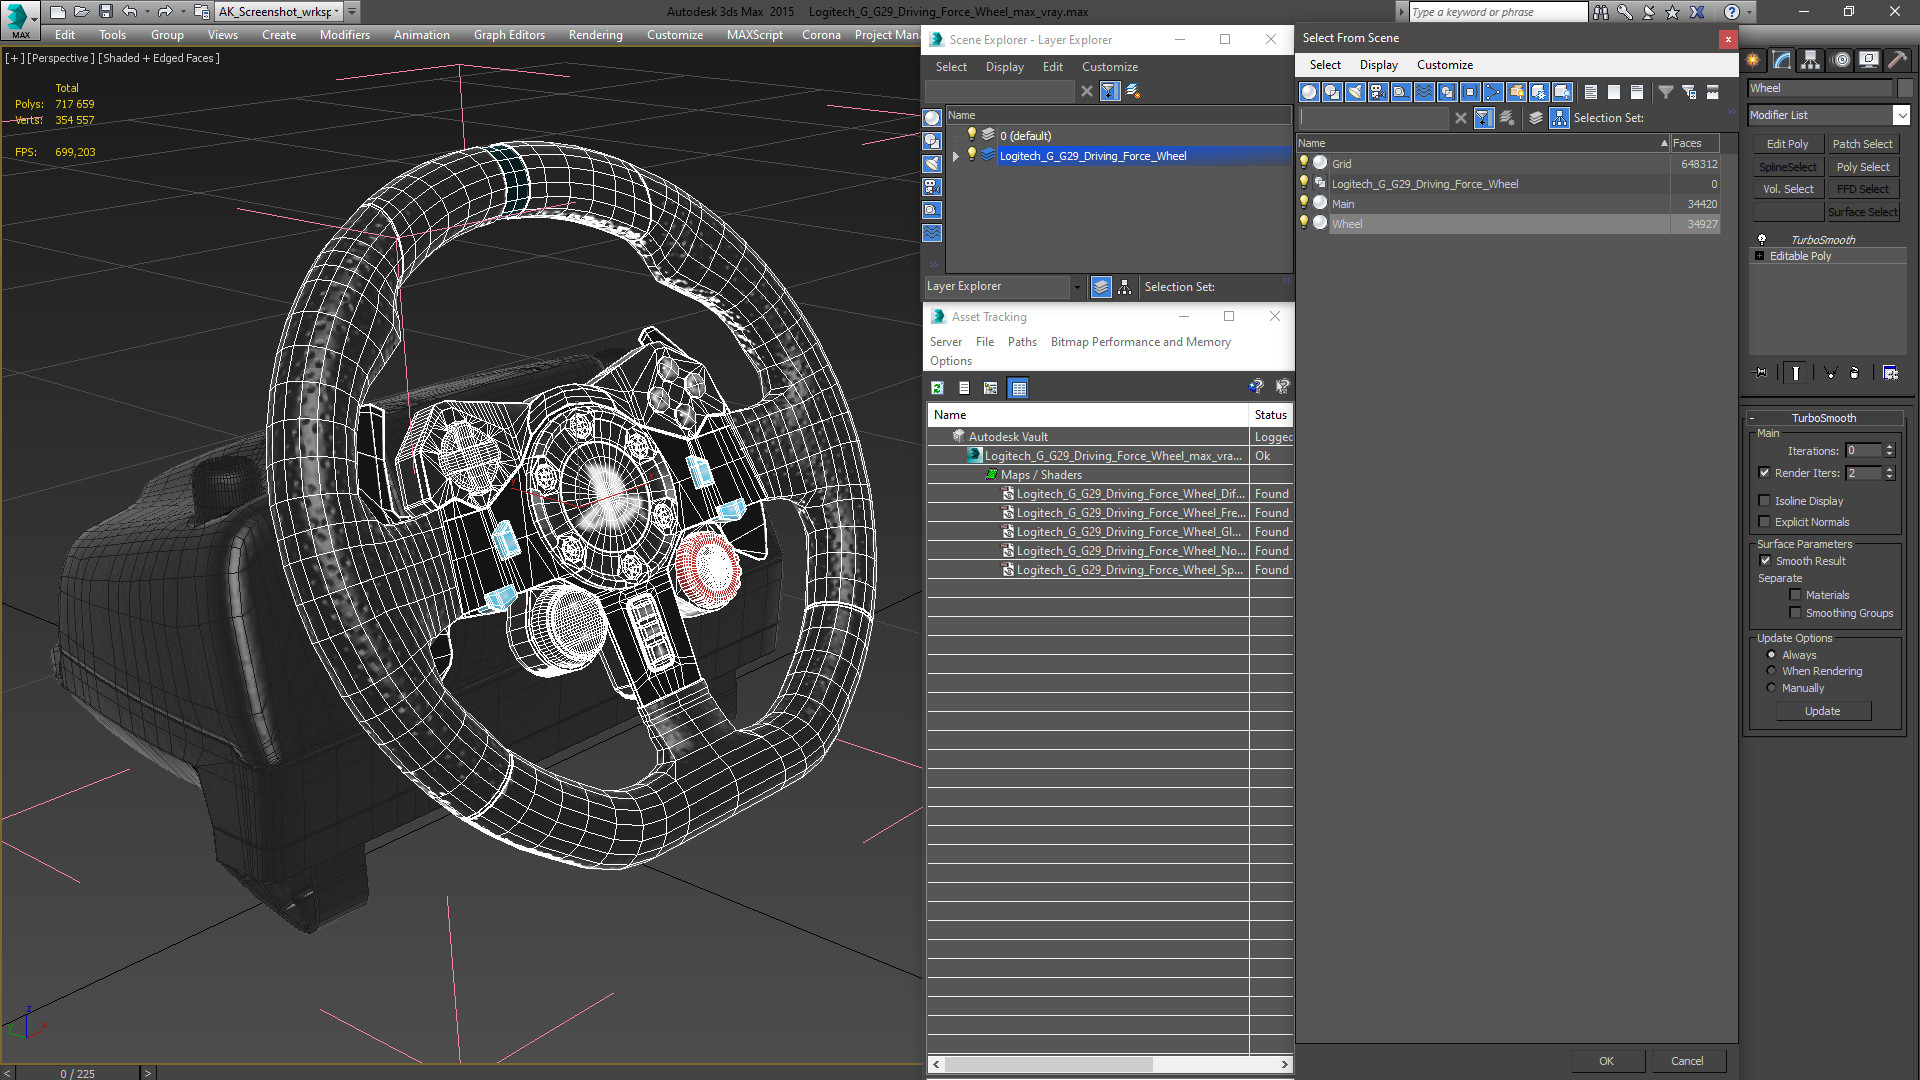
Task: Toggle TurboSmooth modifier lightbulb visibility
Action: tap(1762, 240)
